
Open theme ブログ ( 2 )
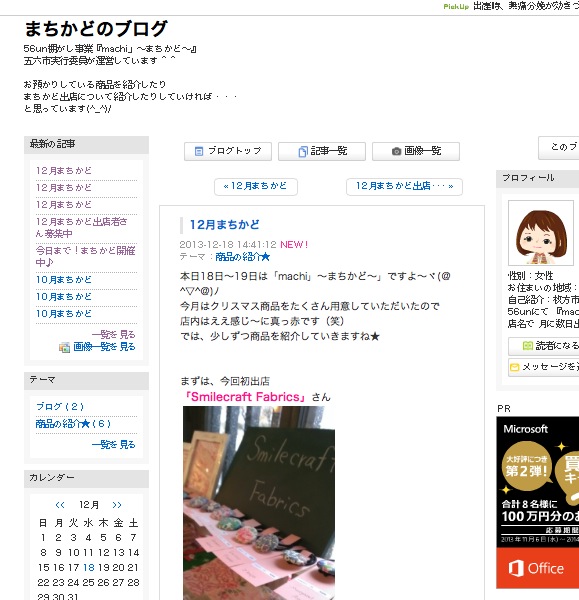pyautogui.click(x=60, y=406)
